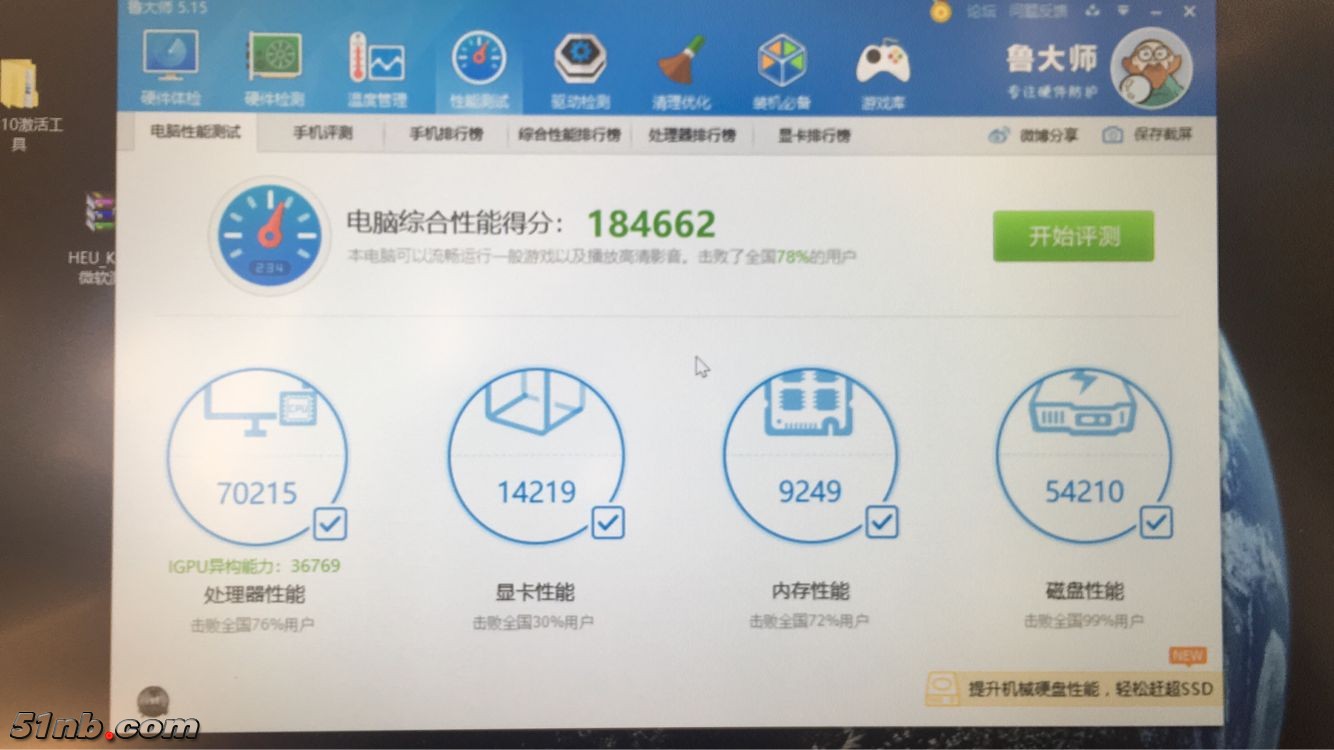
Task: Click 保存截屏 save screenshot link
Action: [x=1148, y=135]
